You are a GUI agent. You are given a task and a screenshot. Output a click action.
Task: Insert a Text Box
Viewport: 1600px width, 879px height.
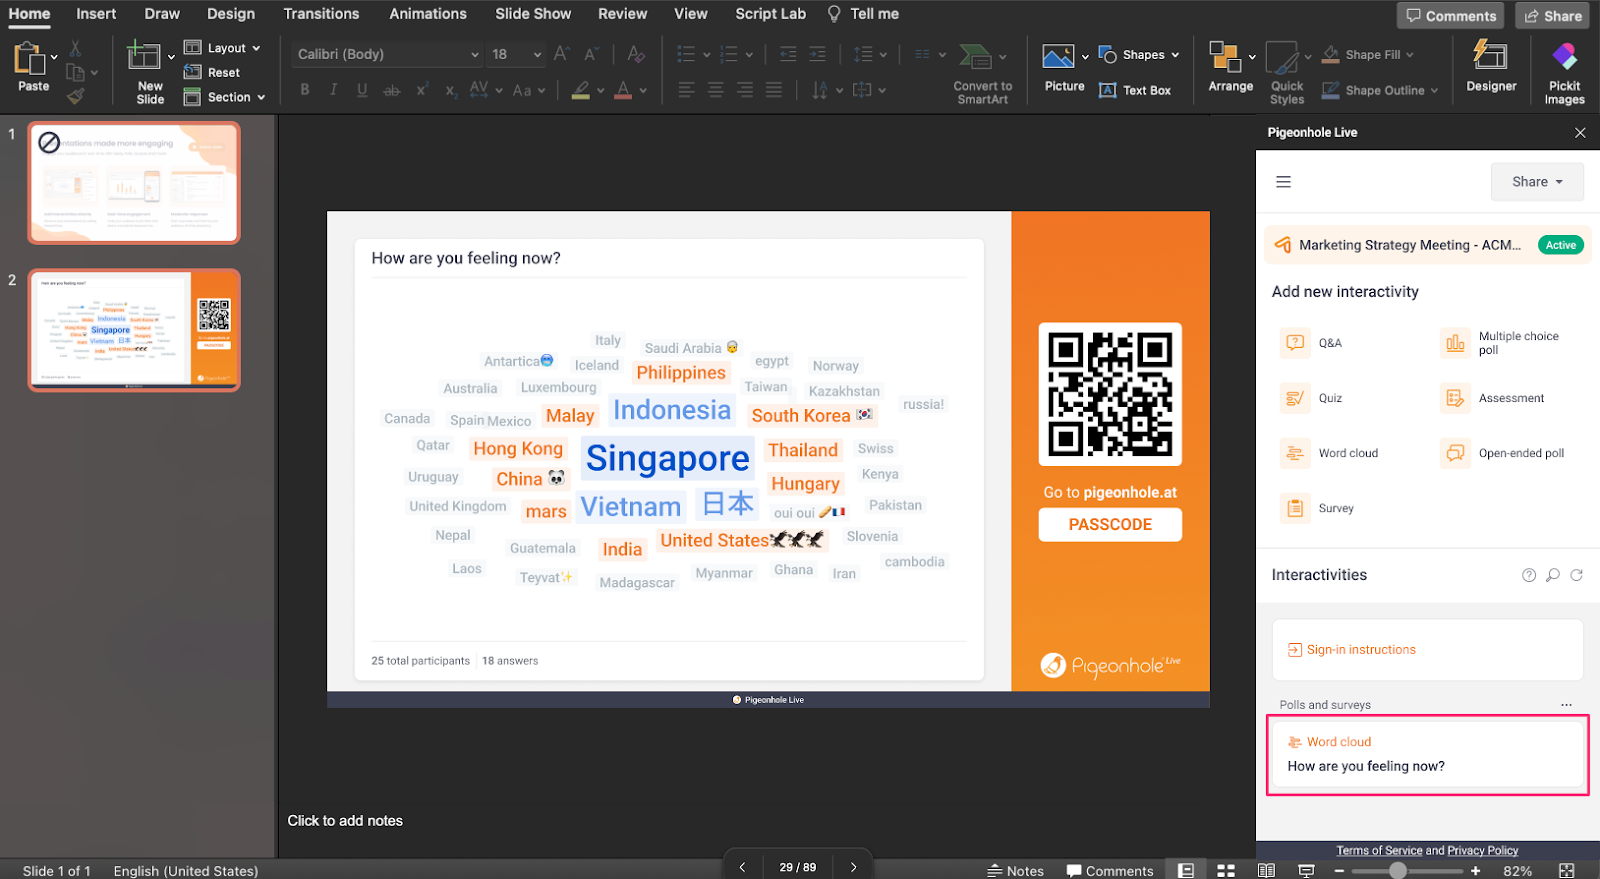[x=1135, y=90]
